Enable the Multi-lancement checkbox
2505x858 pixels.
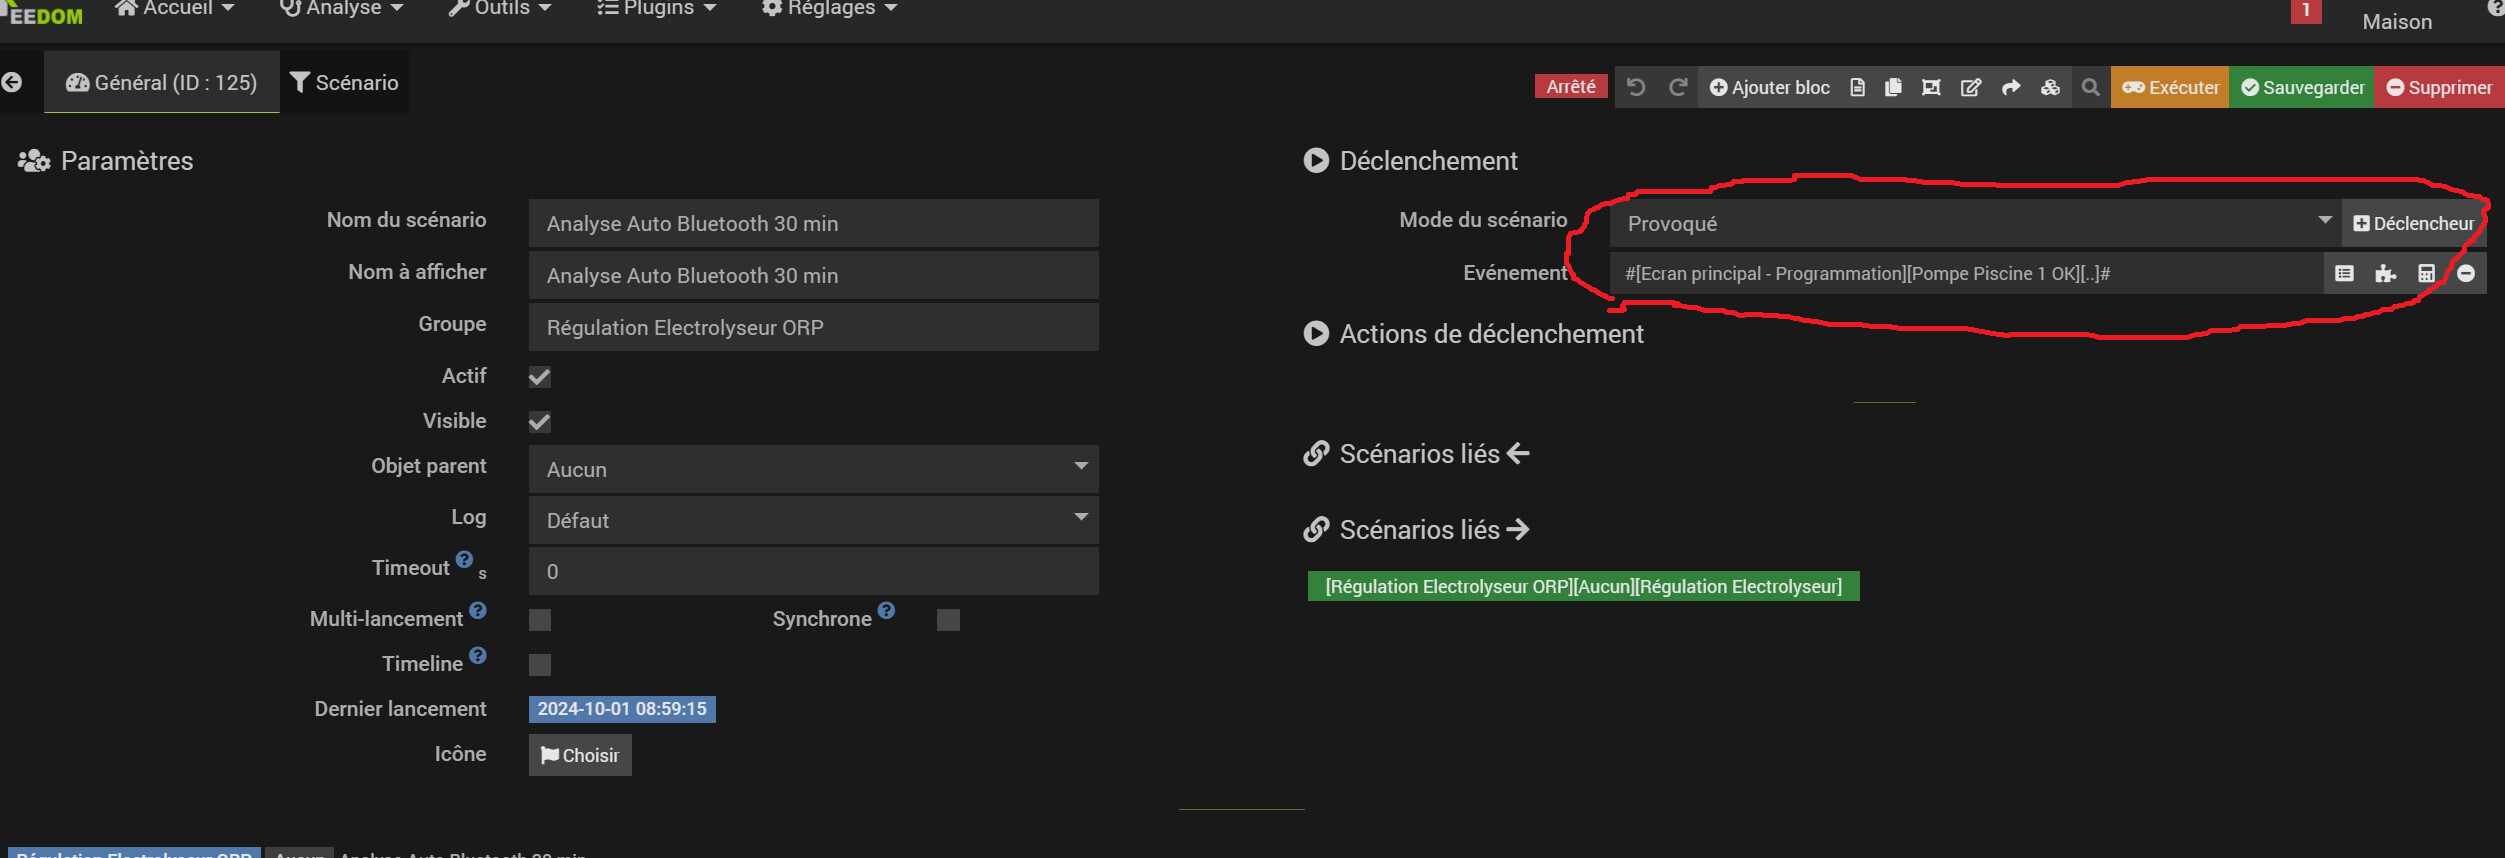click(540, 620)
